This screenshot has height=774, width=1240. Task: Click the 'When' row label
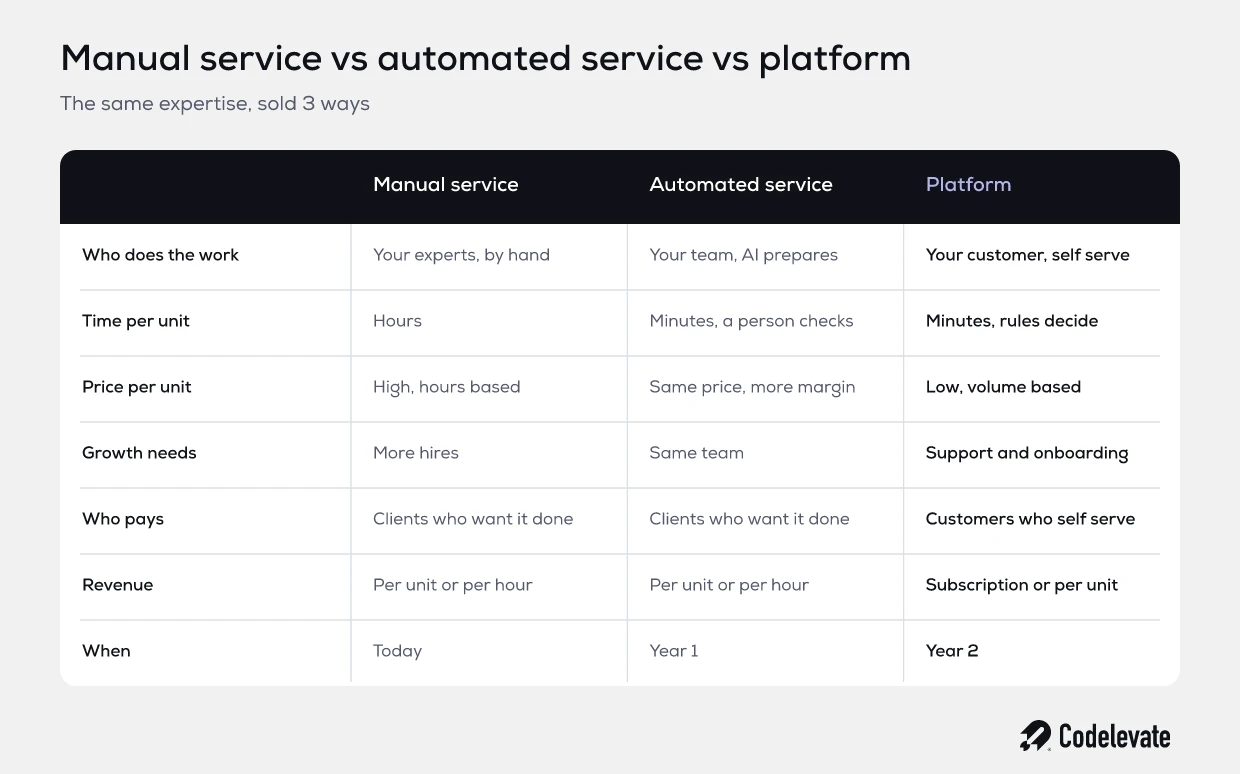click(x=106, y=651)
